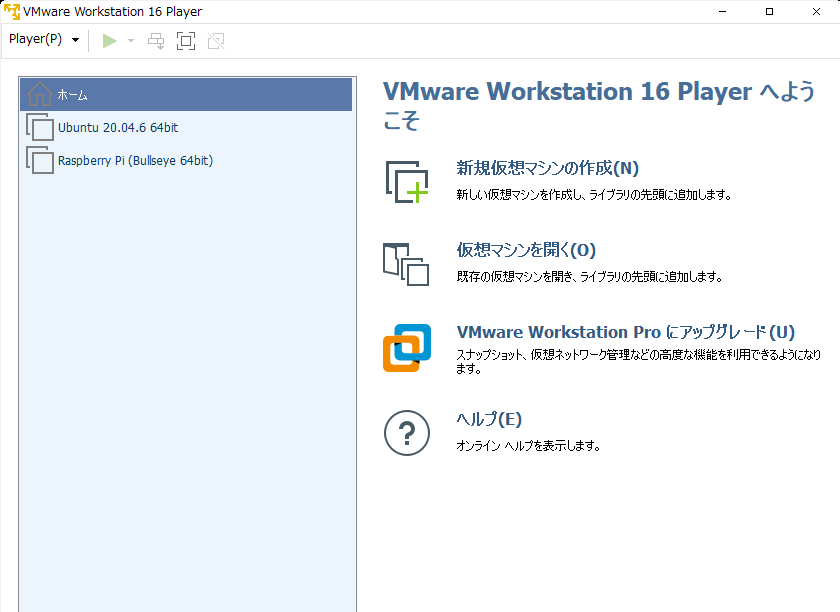Click text 既存の仮想マシンを開き、ライブラリの先頭に追加します。
This screenshot has height=612, width=840.
coord(590,277)
